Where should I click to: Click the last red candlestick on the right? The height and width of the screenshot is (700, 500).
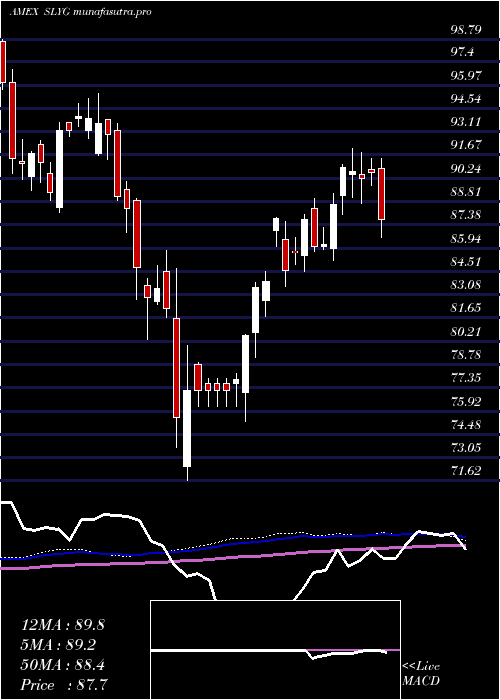[x=382, y=194]
